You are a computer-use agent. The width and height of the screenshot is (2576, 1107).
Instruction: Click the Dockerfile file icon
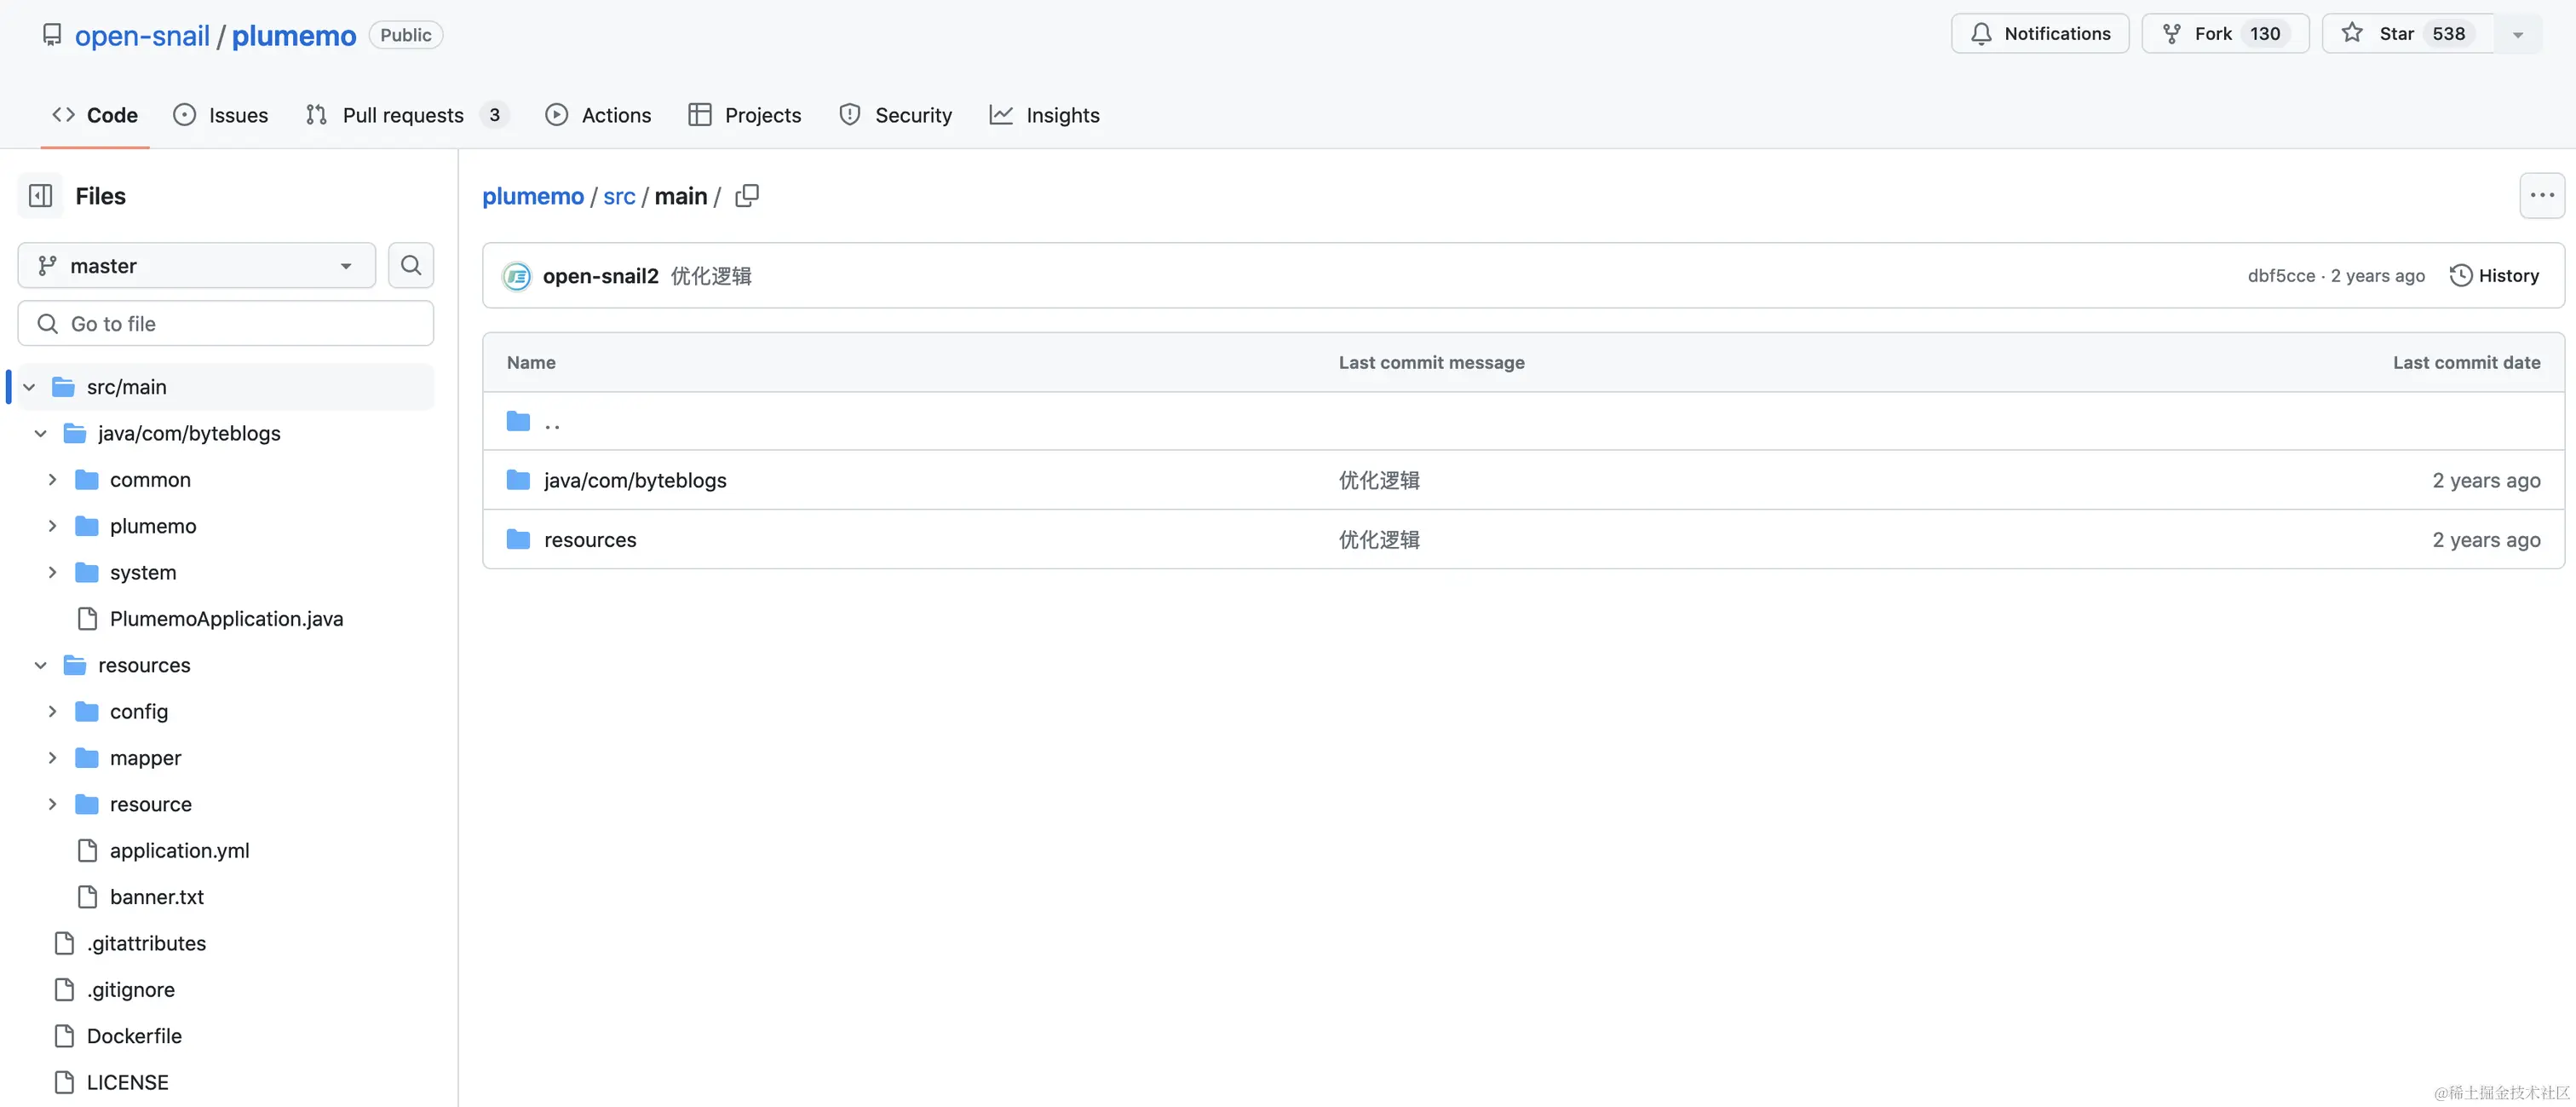point(65,1036)
